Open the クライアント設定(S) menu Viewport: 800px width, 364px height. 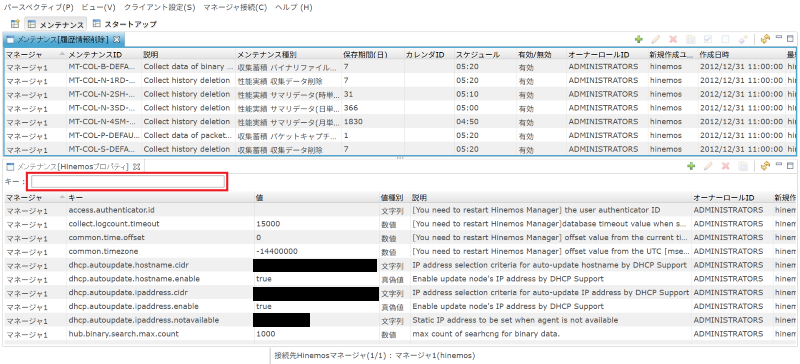pyautogui.click(x=160, y=8)
